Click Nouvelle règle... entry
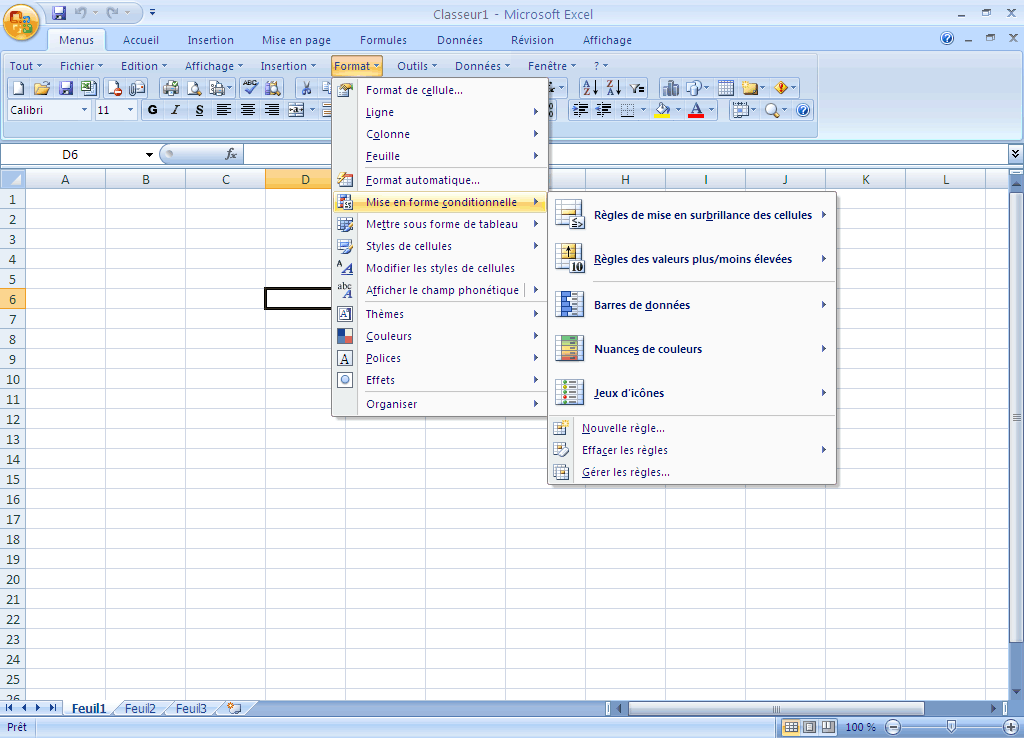 tap(692, 428)
